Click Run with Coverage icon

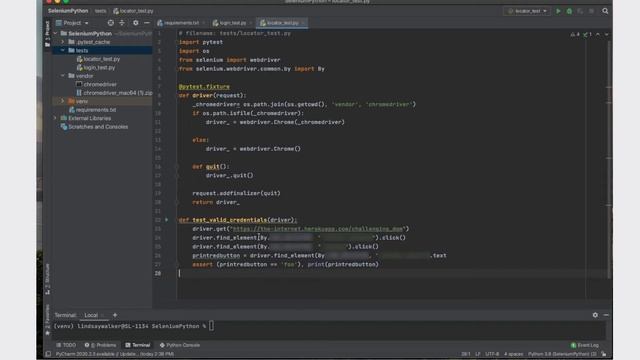tap(580, 11)
